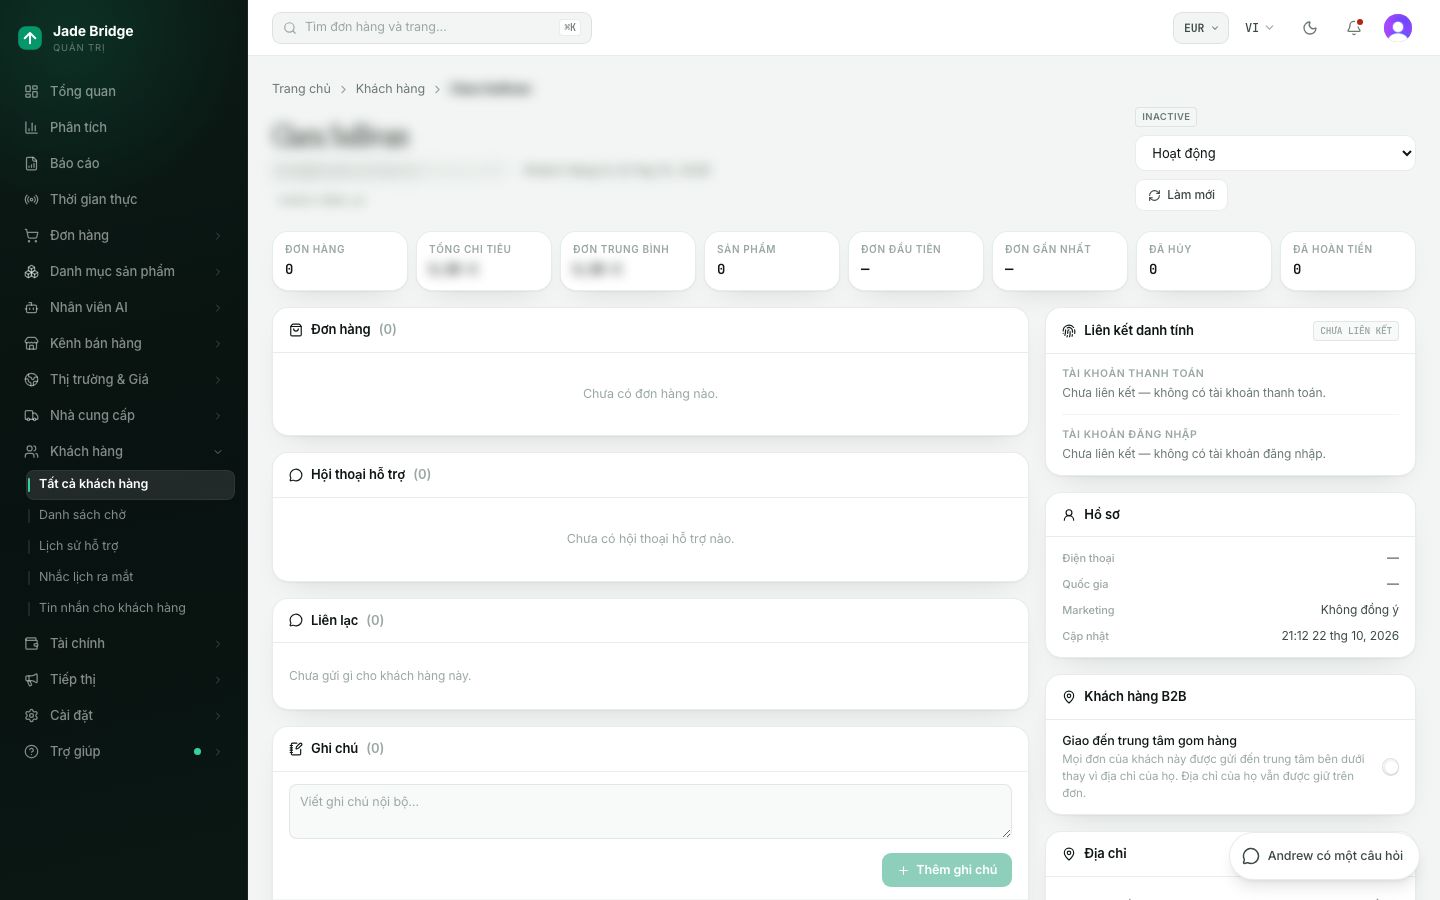This screenshot has width=1440, height=900.
Task: Open the EUR currency selector
Action: click(1200, 28)
